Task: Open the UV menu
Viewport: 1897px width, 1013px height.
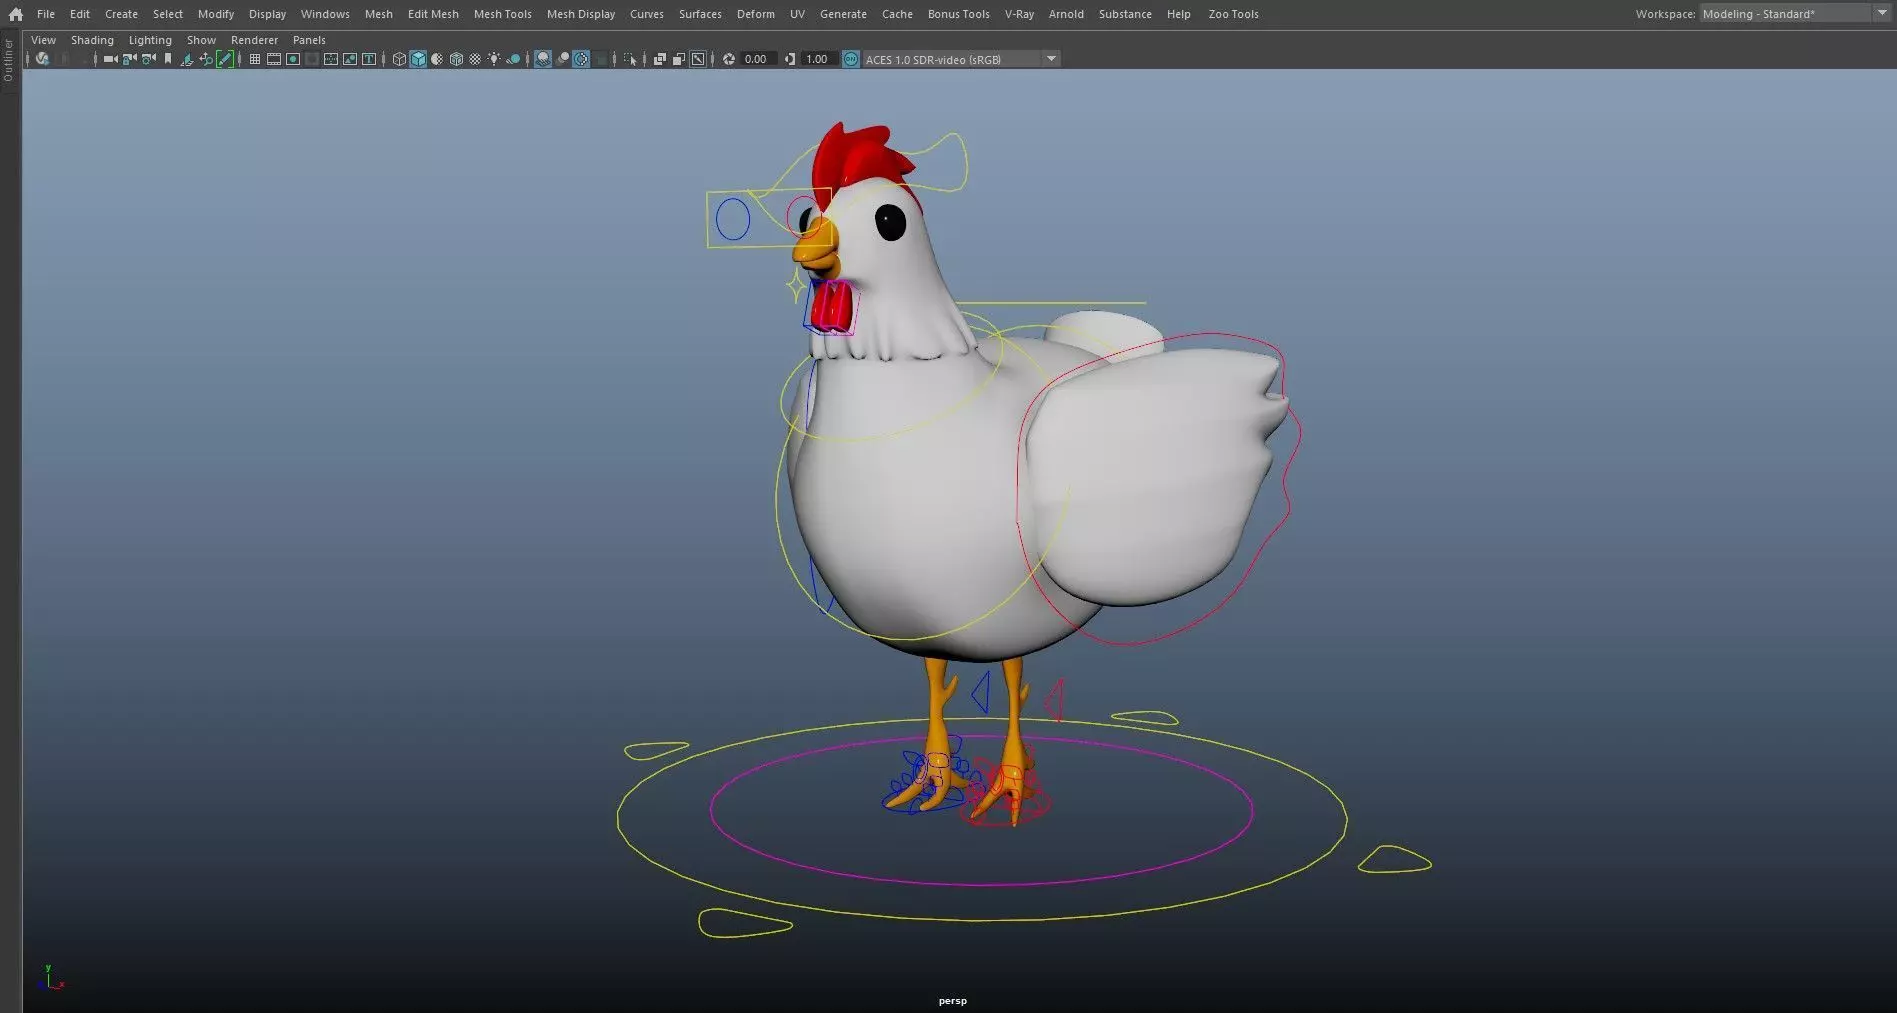Action: pyautogui.click(x=797, y=14)
